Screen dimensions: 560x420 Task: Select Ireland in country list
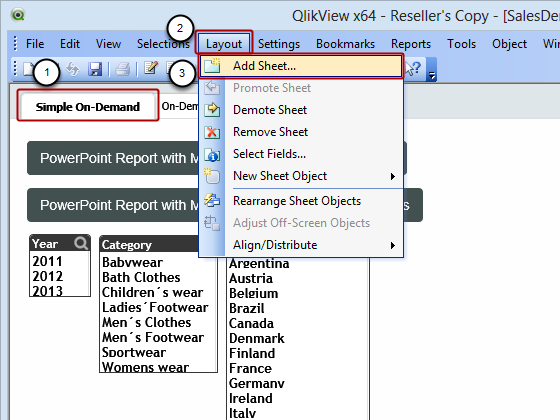click(297, 398)
